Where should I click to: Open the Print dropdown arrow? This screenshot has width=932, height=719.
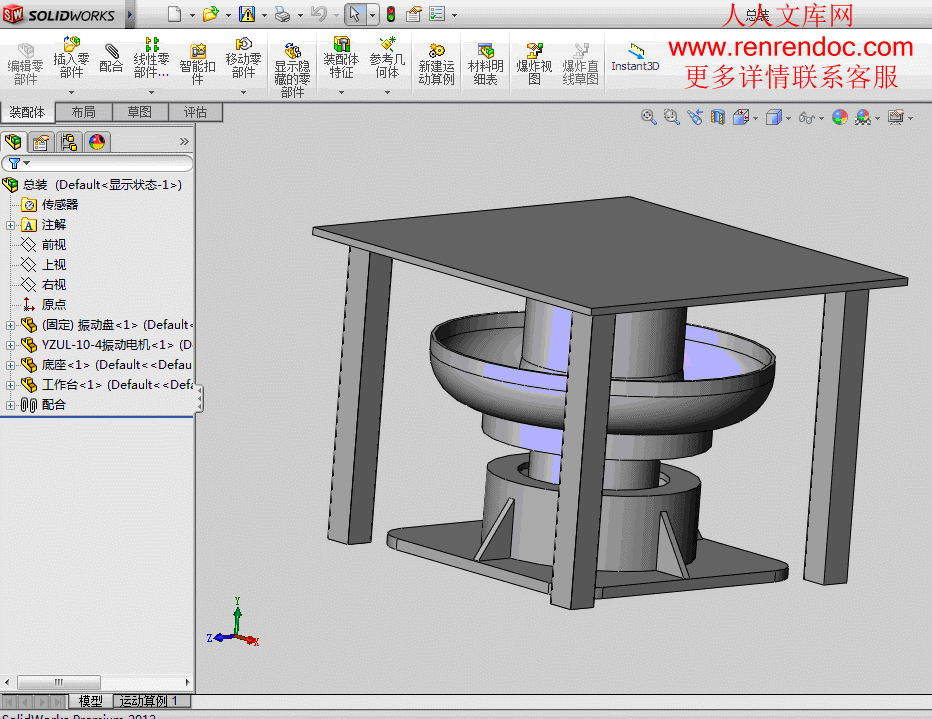(300, 15)
